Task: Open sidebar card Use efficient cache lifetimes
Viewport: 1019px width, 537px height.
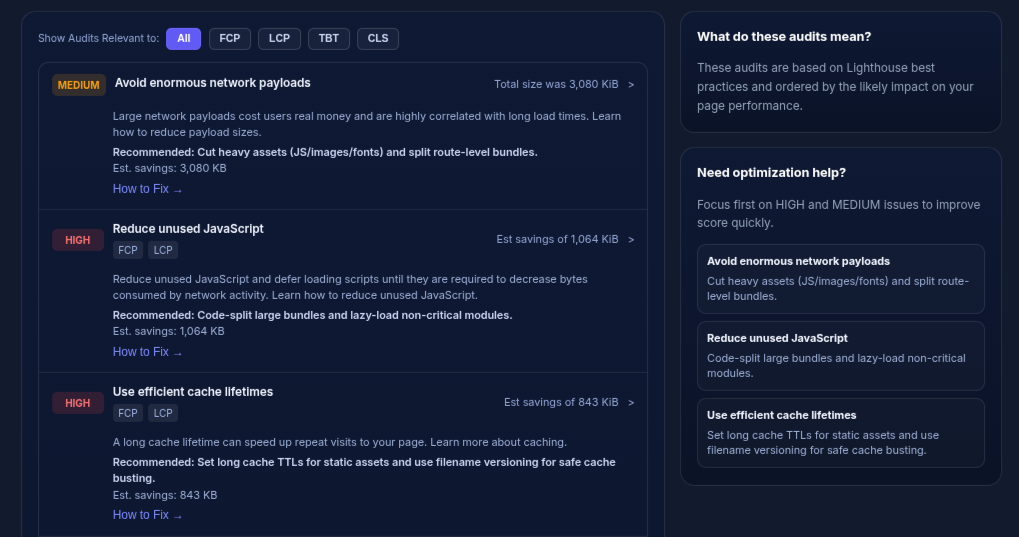Action: [840, 433]
